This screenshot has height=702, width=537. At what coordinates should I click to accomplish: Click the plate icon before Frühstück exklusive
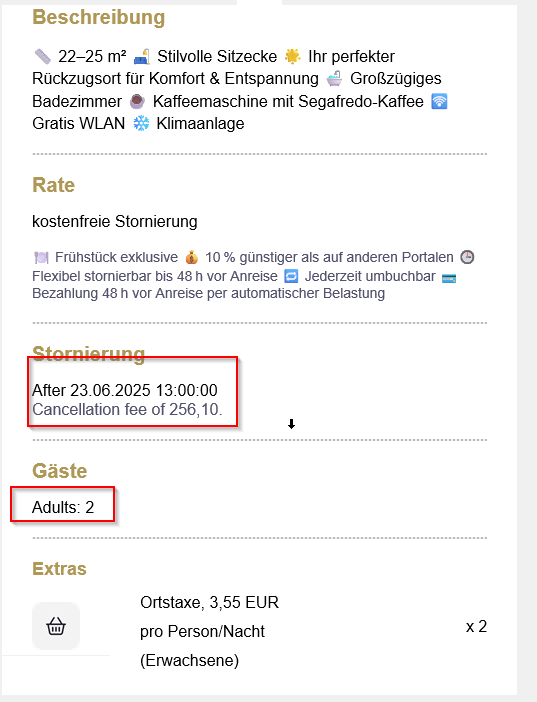tap(41, 257)
